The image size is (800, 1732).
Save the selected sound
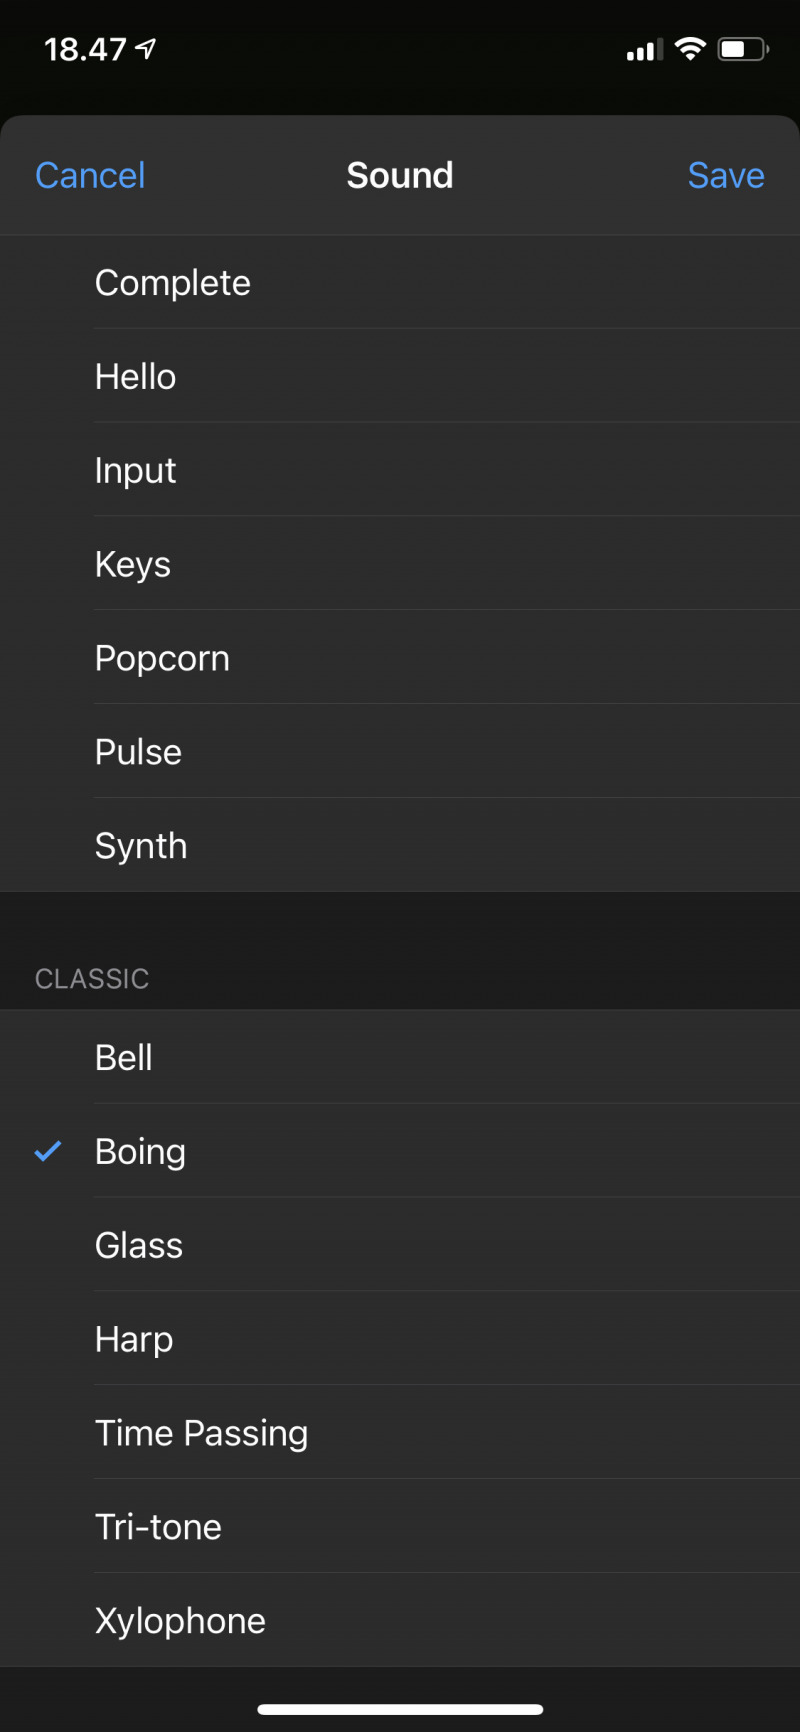coord(726,175)
